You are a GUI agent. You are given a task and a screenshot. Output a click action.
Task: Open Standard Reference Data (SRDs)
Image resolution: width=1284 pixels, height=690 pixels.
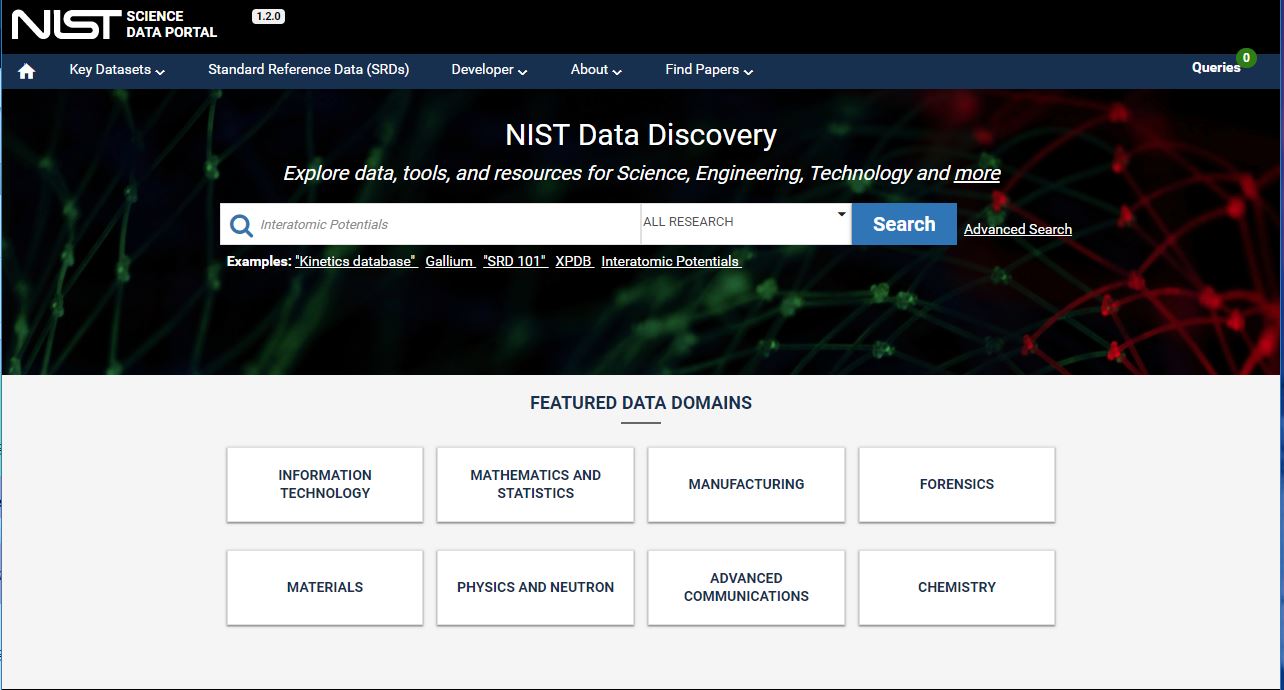[x=309, y=70]
